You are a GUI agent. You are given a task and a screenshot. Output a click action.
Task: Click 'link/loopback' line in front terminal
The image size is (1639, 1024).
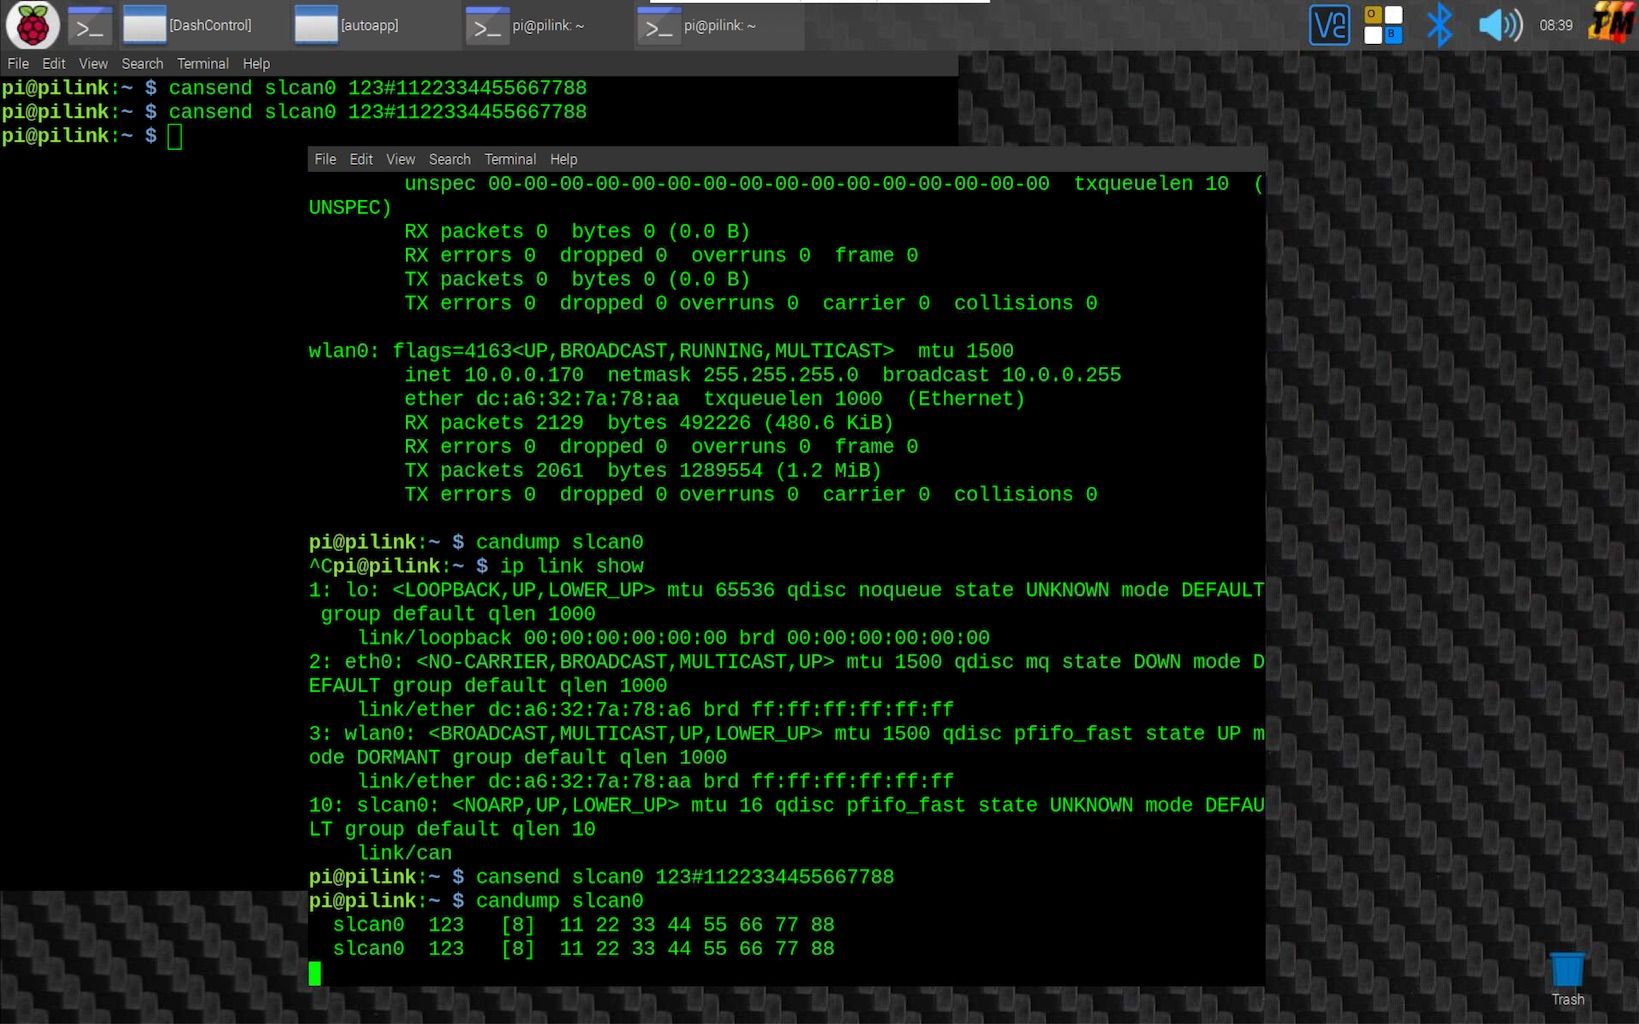(674, 638)
